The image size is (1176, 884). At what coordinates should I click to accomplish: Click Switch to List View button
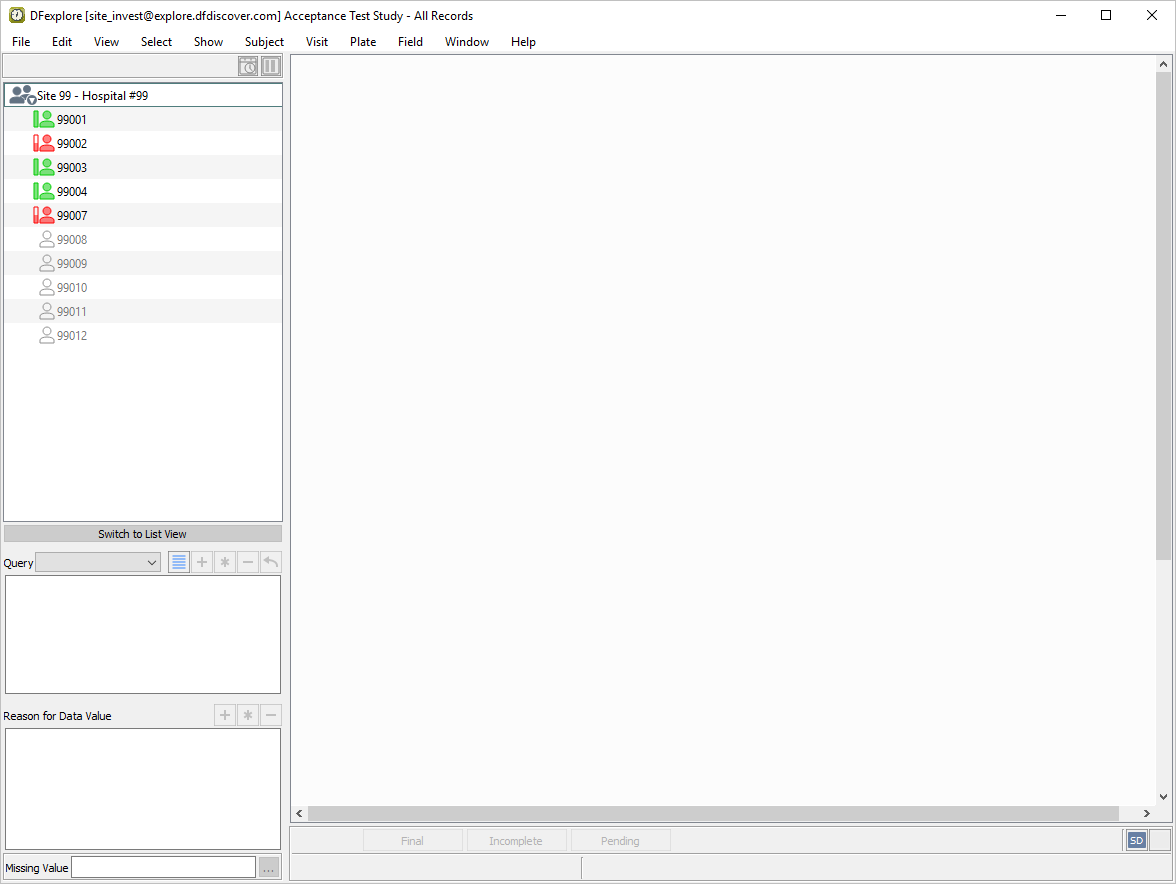point(142,534)
